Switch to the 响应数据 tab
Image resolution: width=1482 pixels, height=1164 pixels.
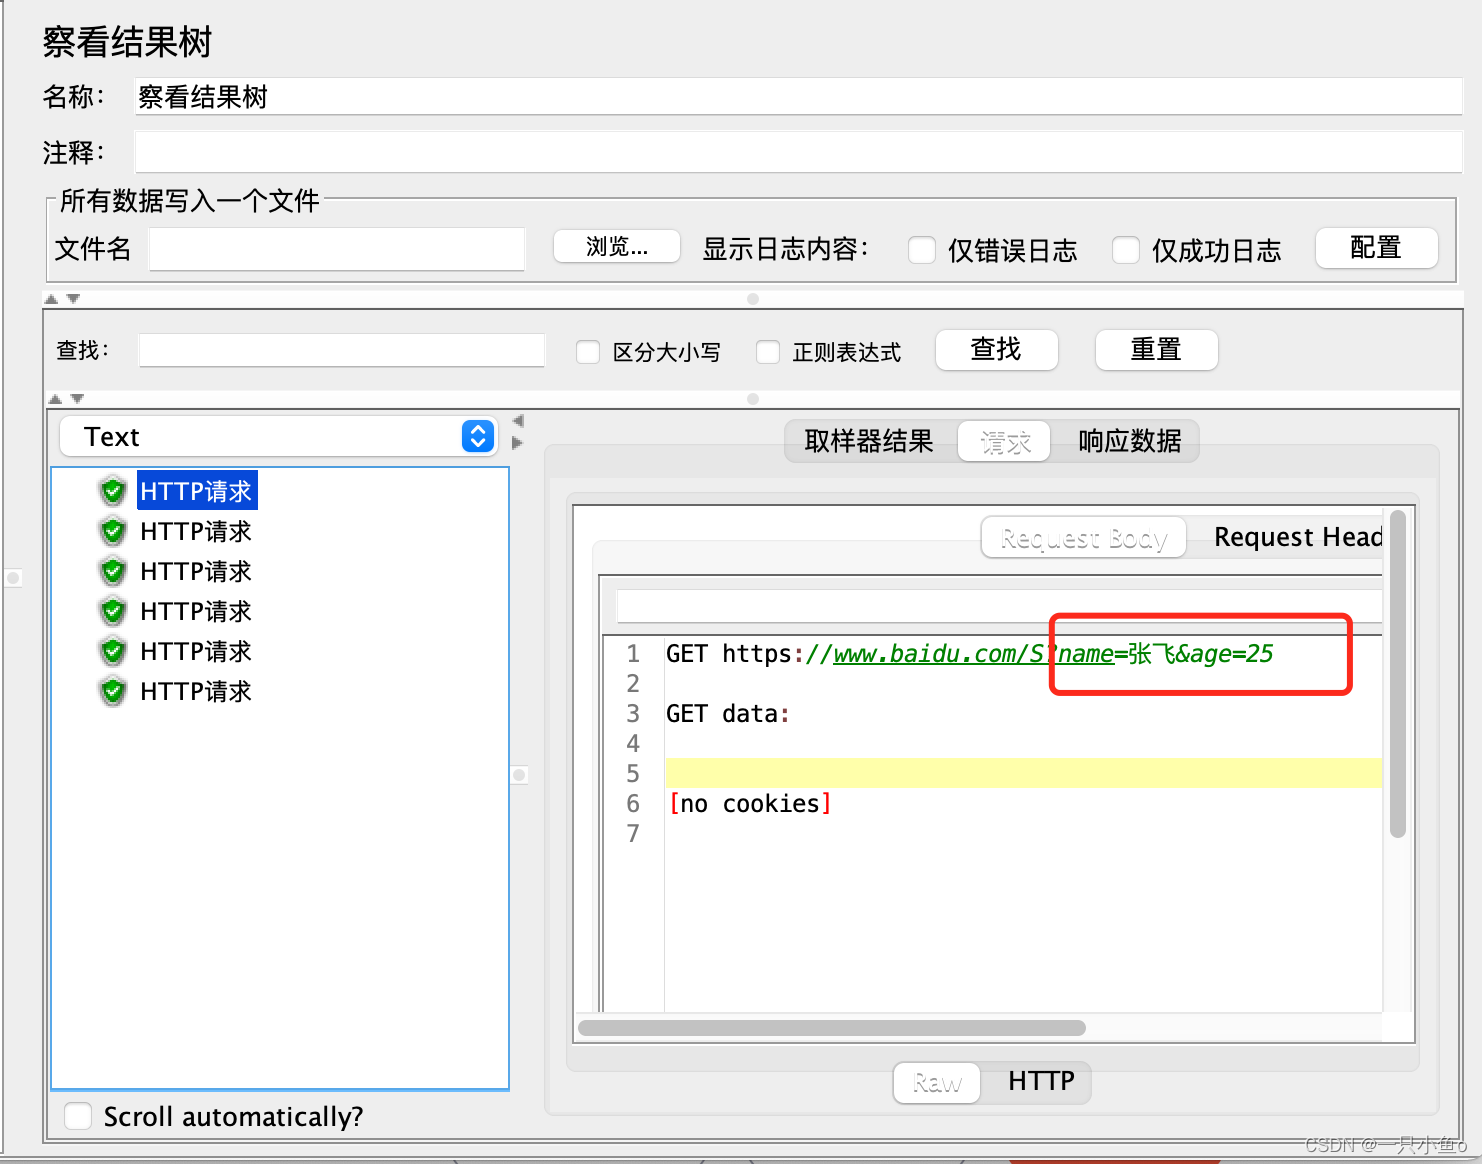(x=1129, y=441)
